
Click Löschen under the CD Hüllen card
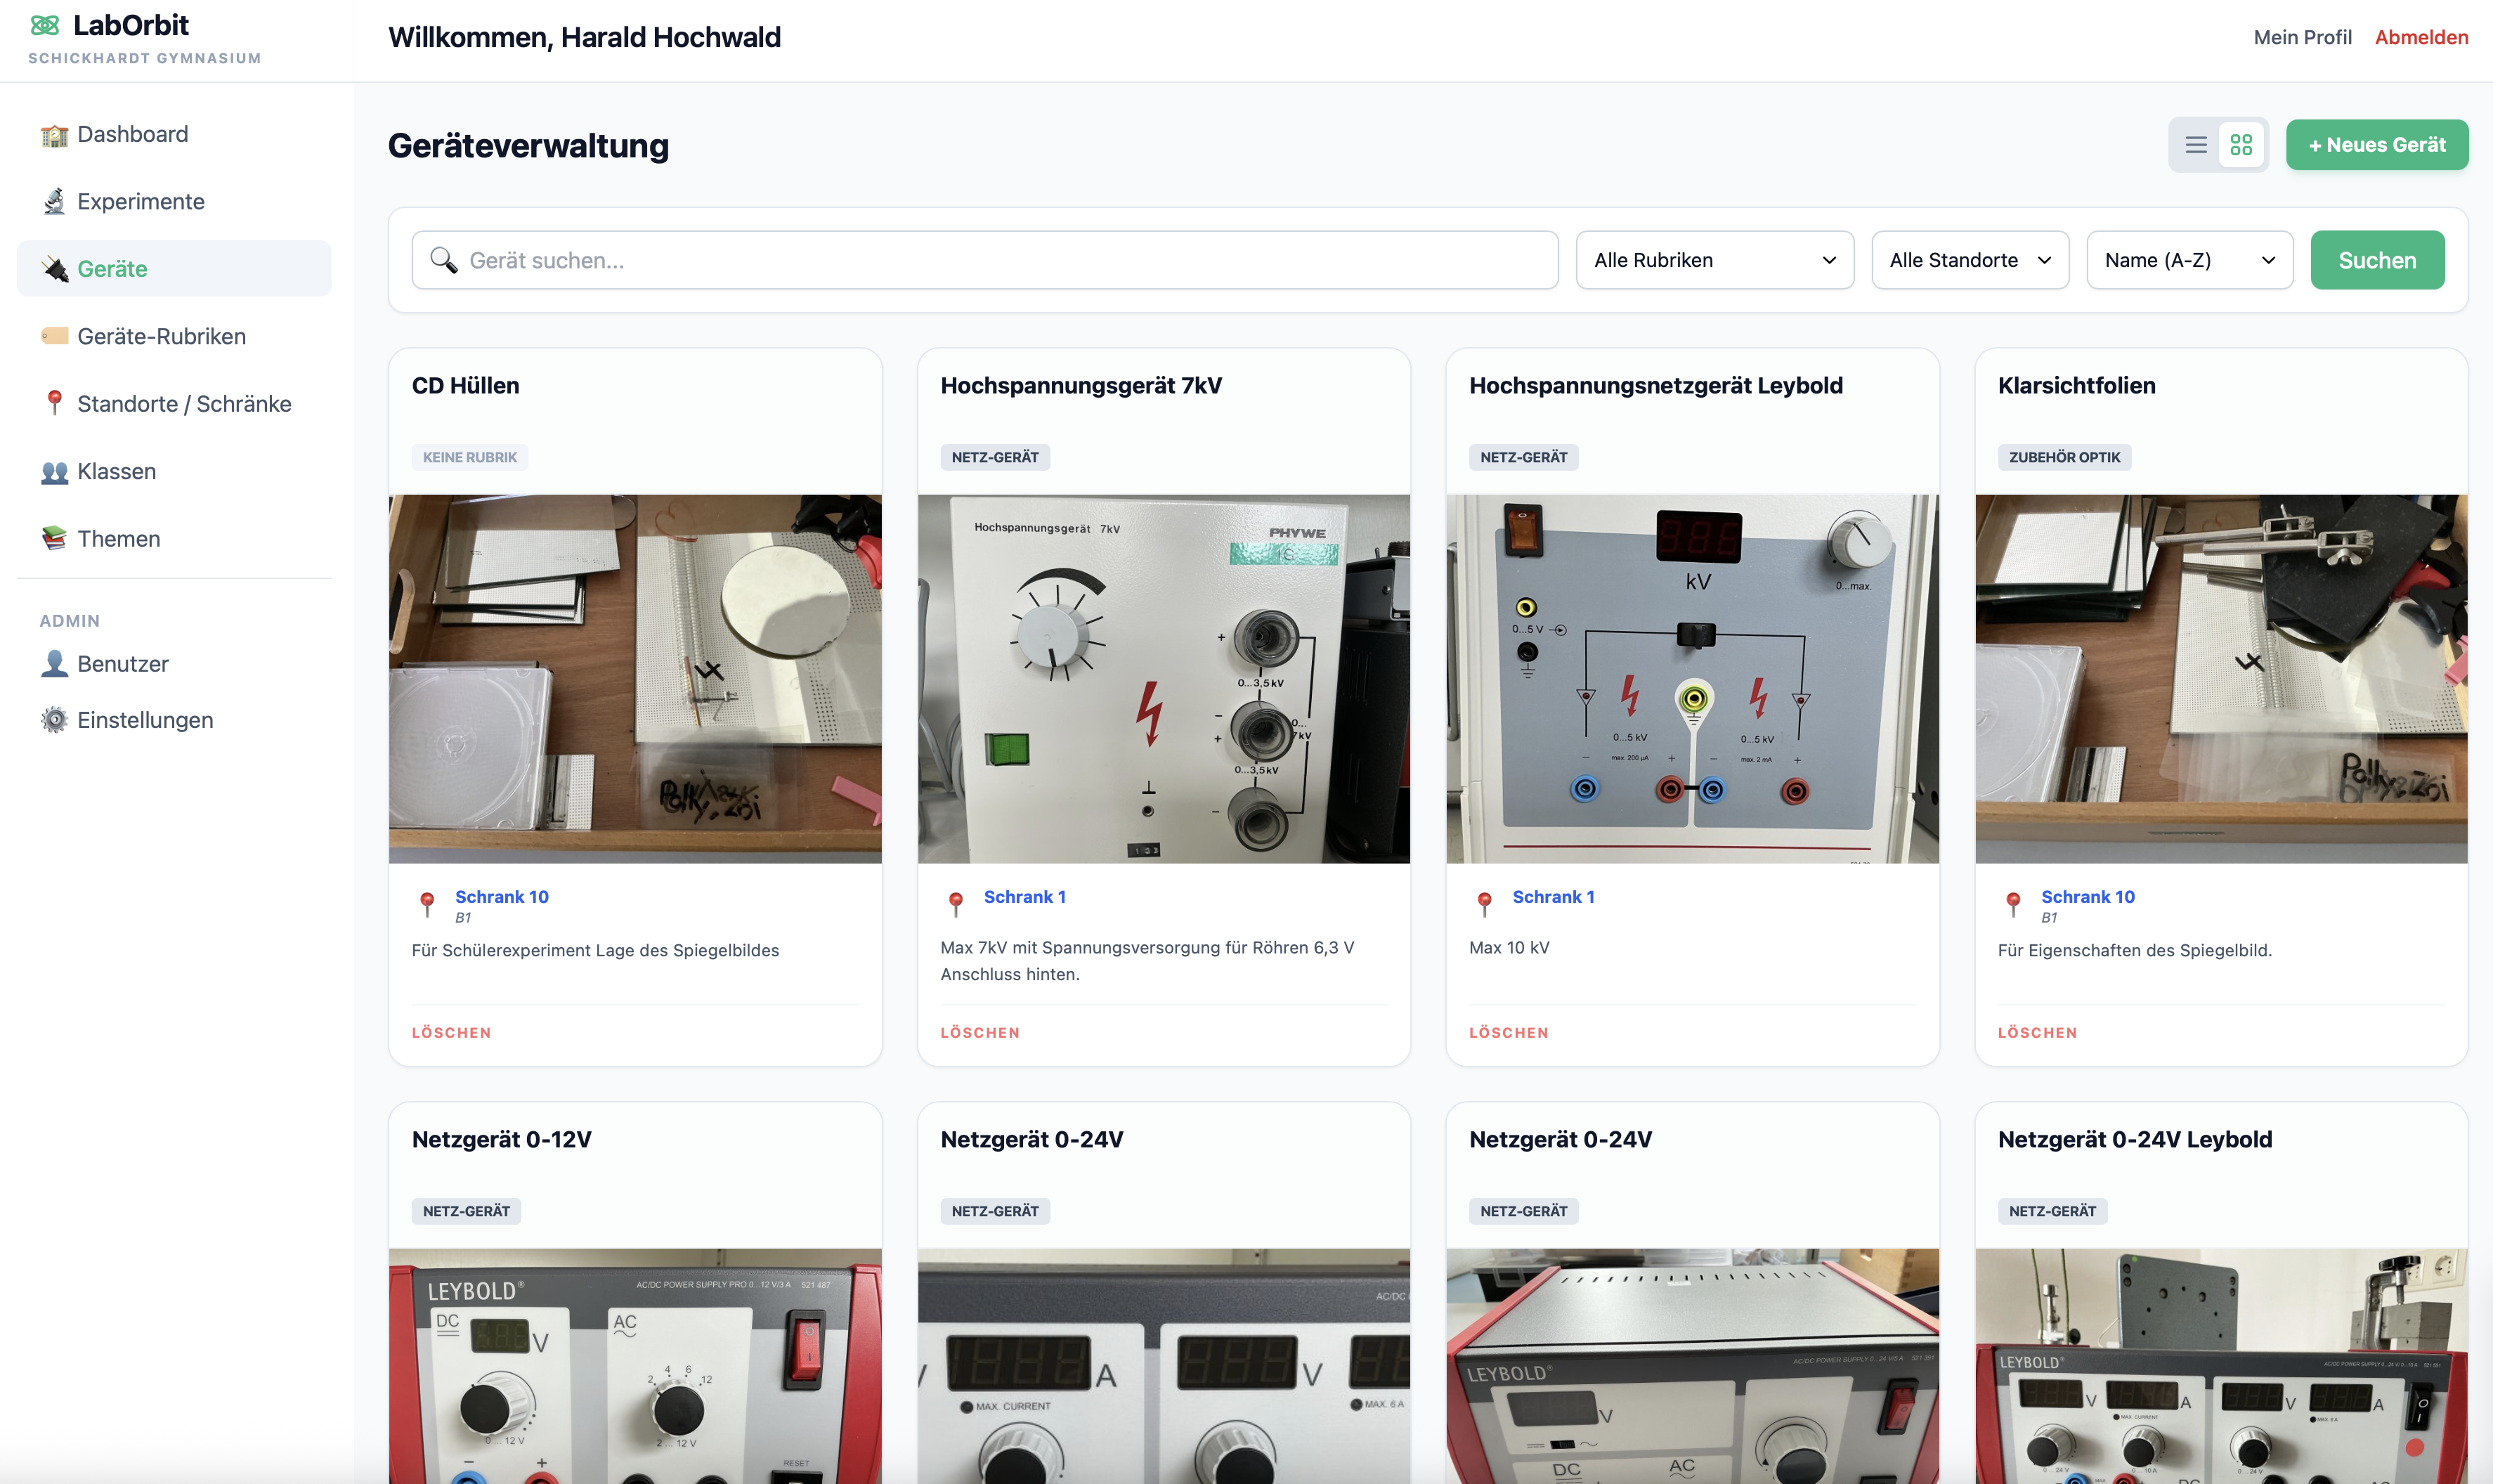point(451,1032)
